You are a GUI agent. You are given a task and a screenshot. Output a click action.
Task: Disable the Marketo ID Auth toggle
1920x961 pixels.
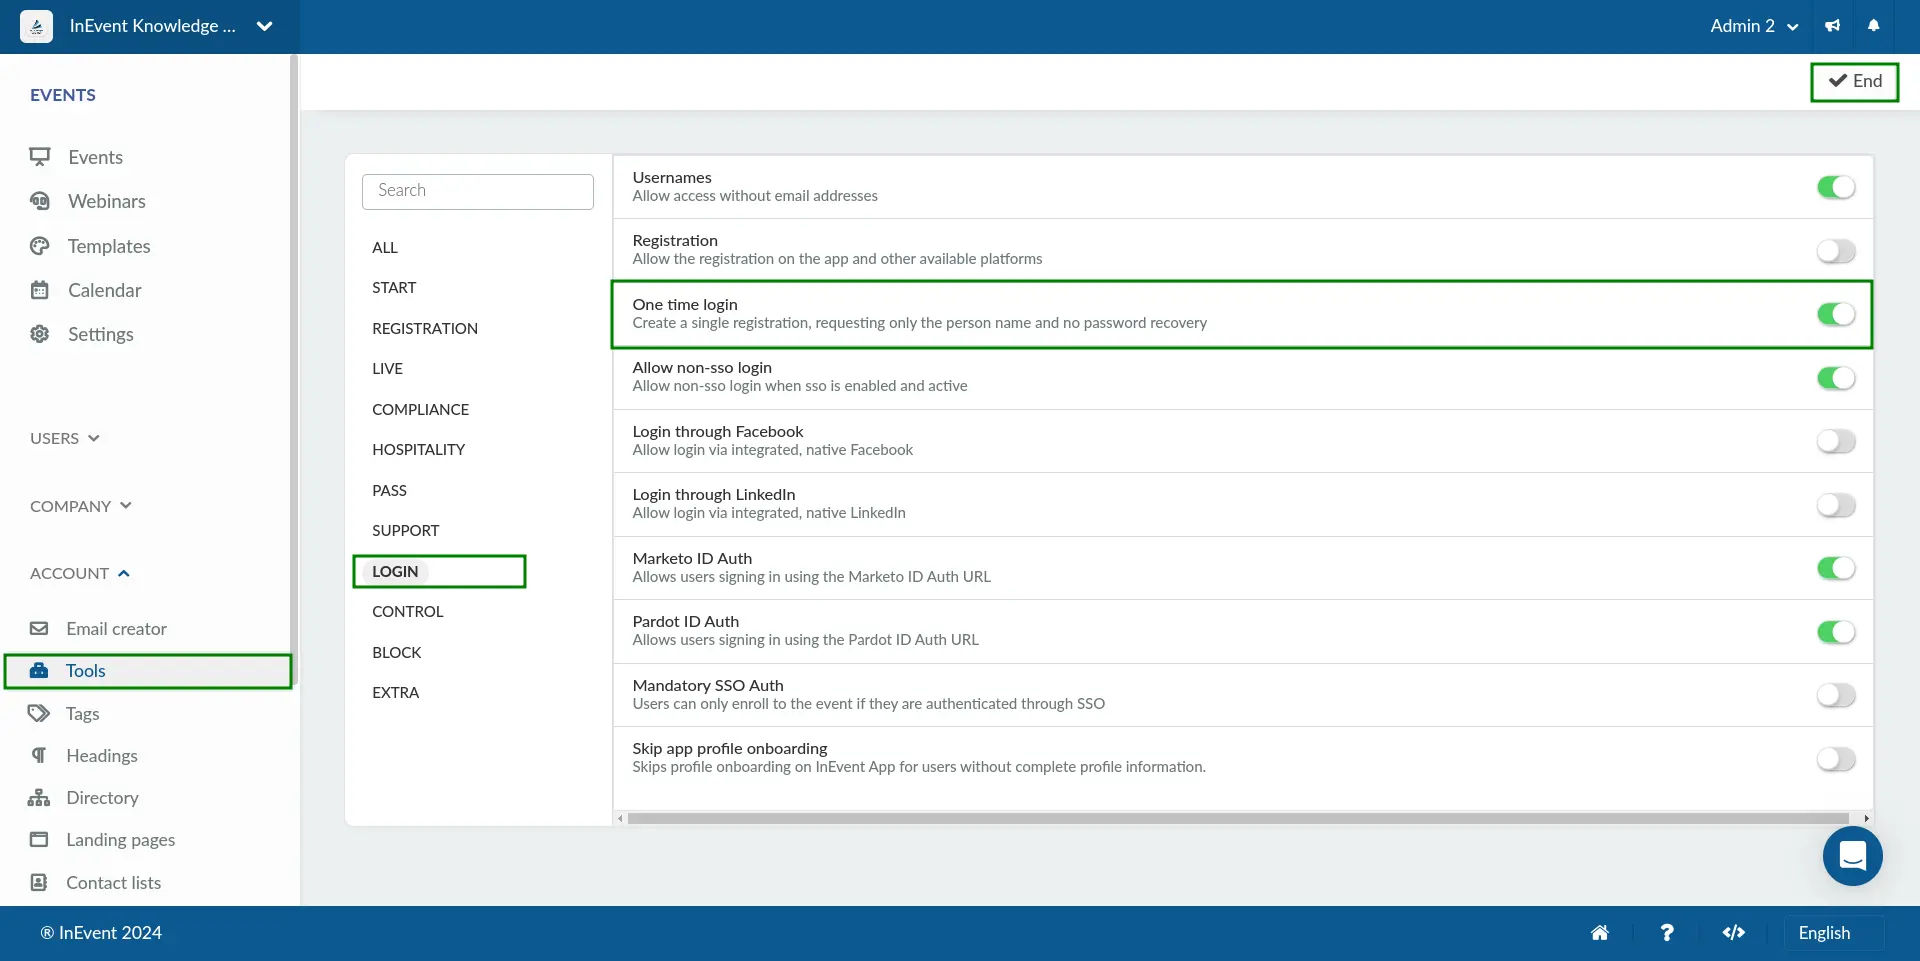tap(1836, 568)
